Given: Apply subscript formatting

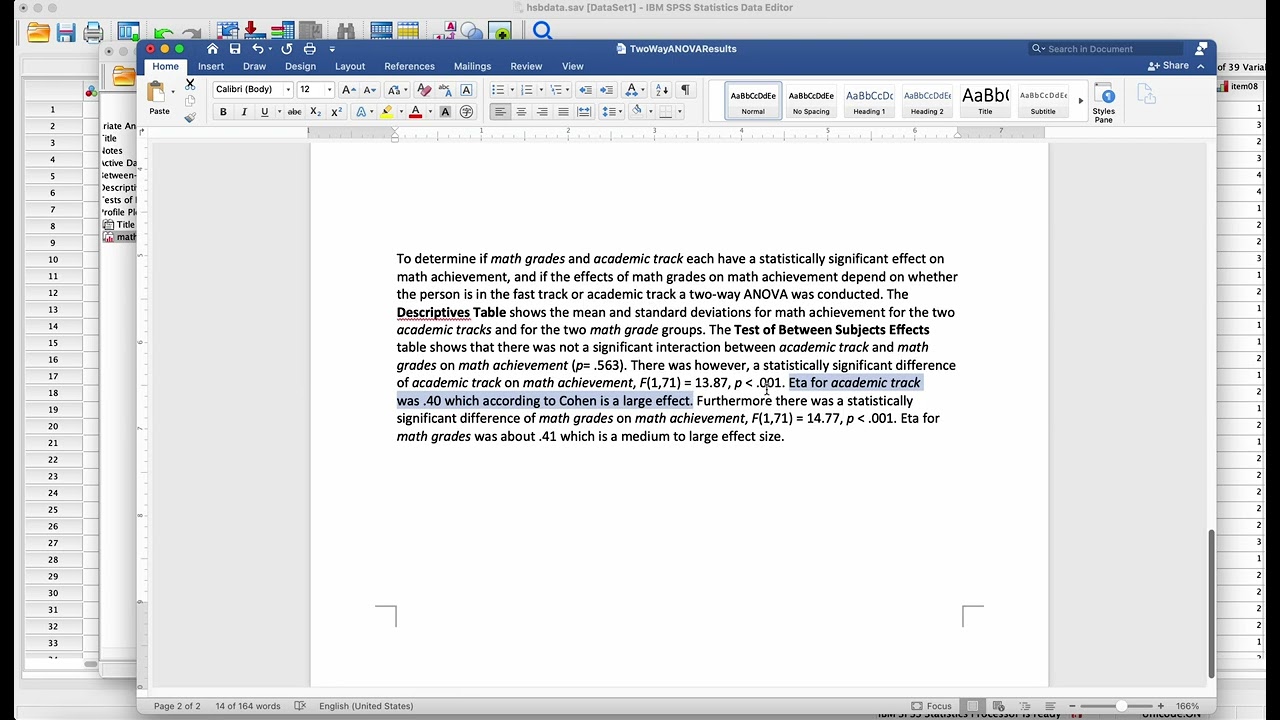Looking at the screenshot, I should click(315, 112).
